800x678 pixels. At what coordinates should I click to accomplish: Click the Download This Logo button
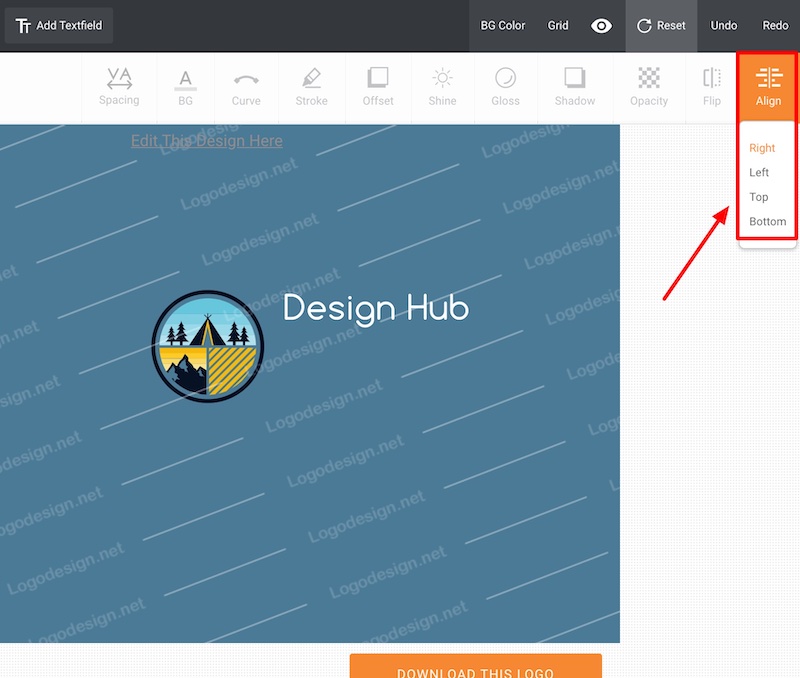pyautogui.click(x=476, y=666)
